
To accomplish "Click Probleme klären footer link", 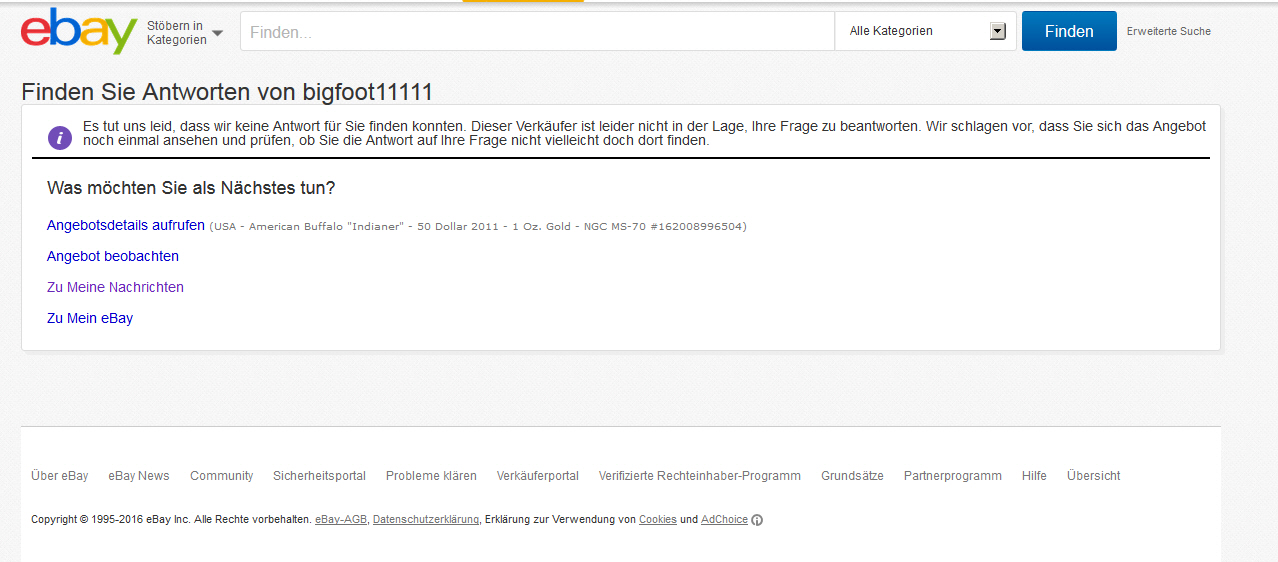I will [431, 476].
